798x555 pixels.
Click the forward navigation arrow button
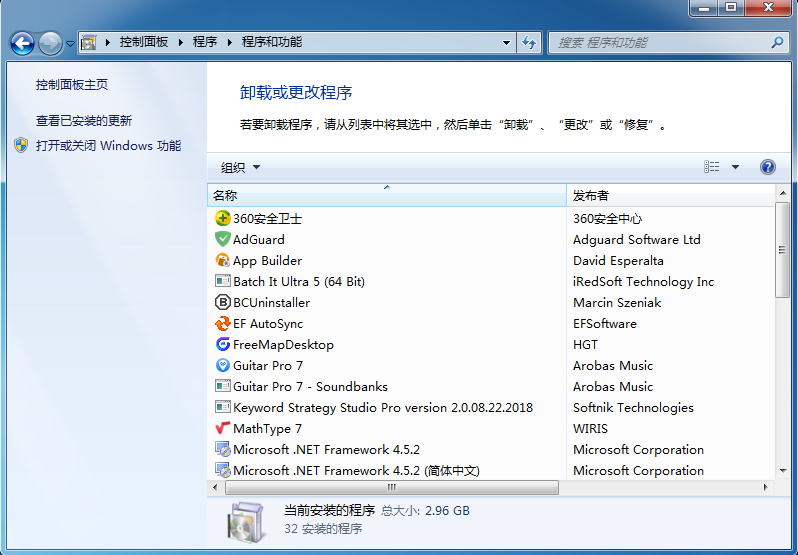tap(50, 43)
